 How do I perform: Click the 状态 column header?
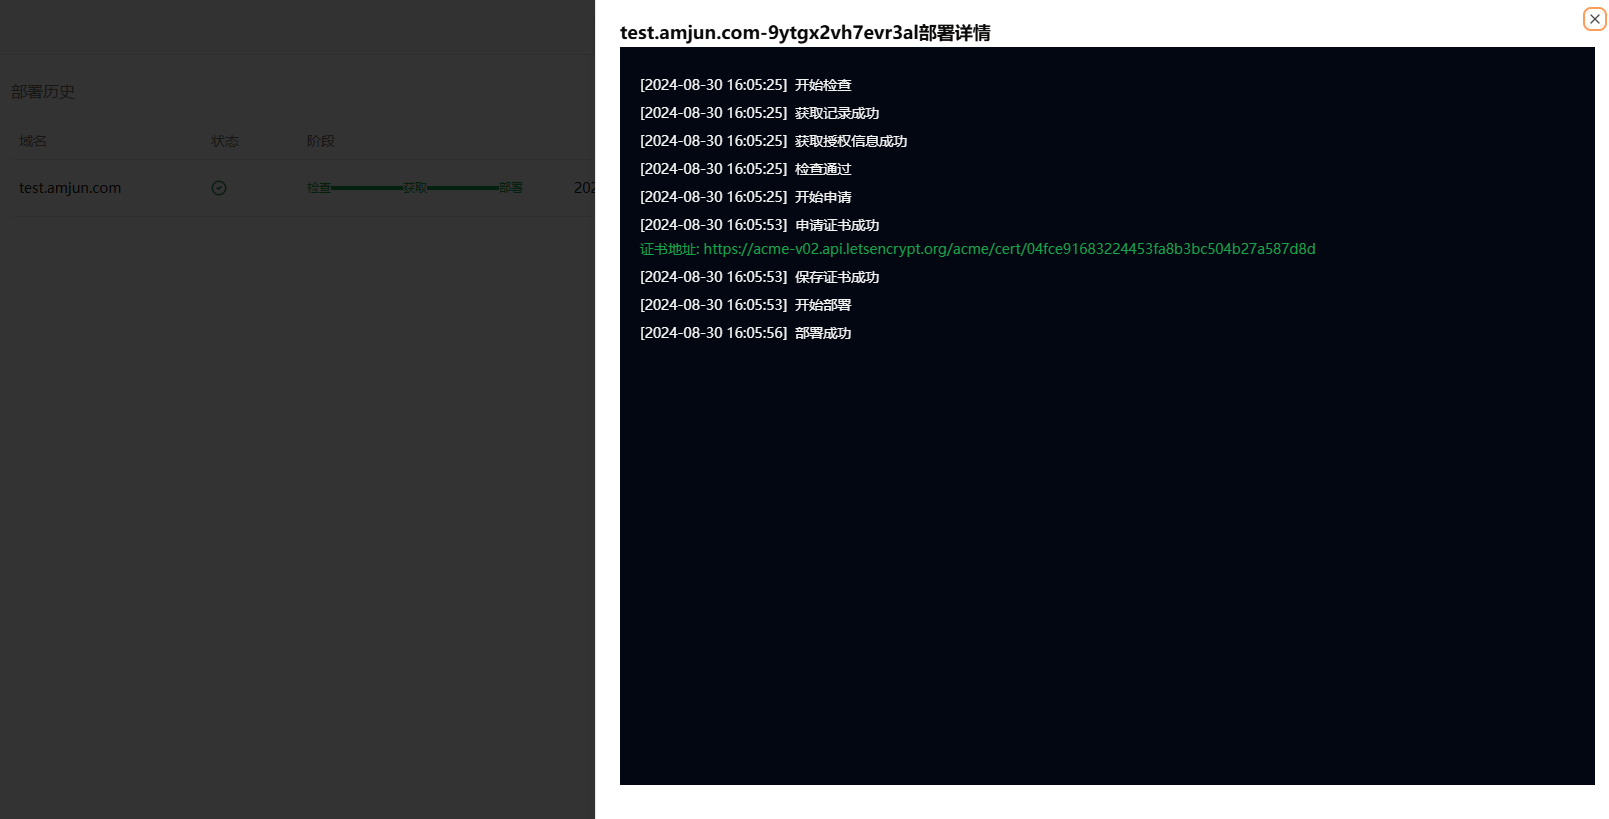[225, 141]
